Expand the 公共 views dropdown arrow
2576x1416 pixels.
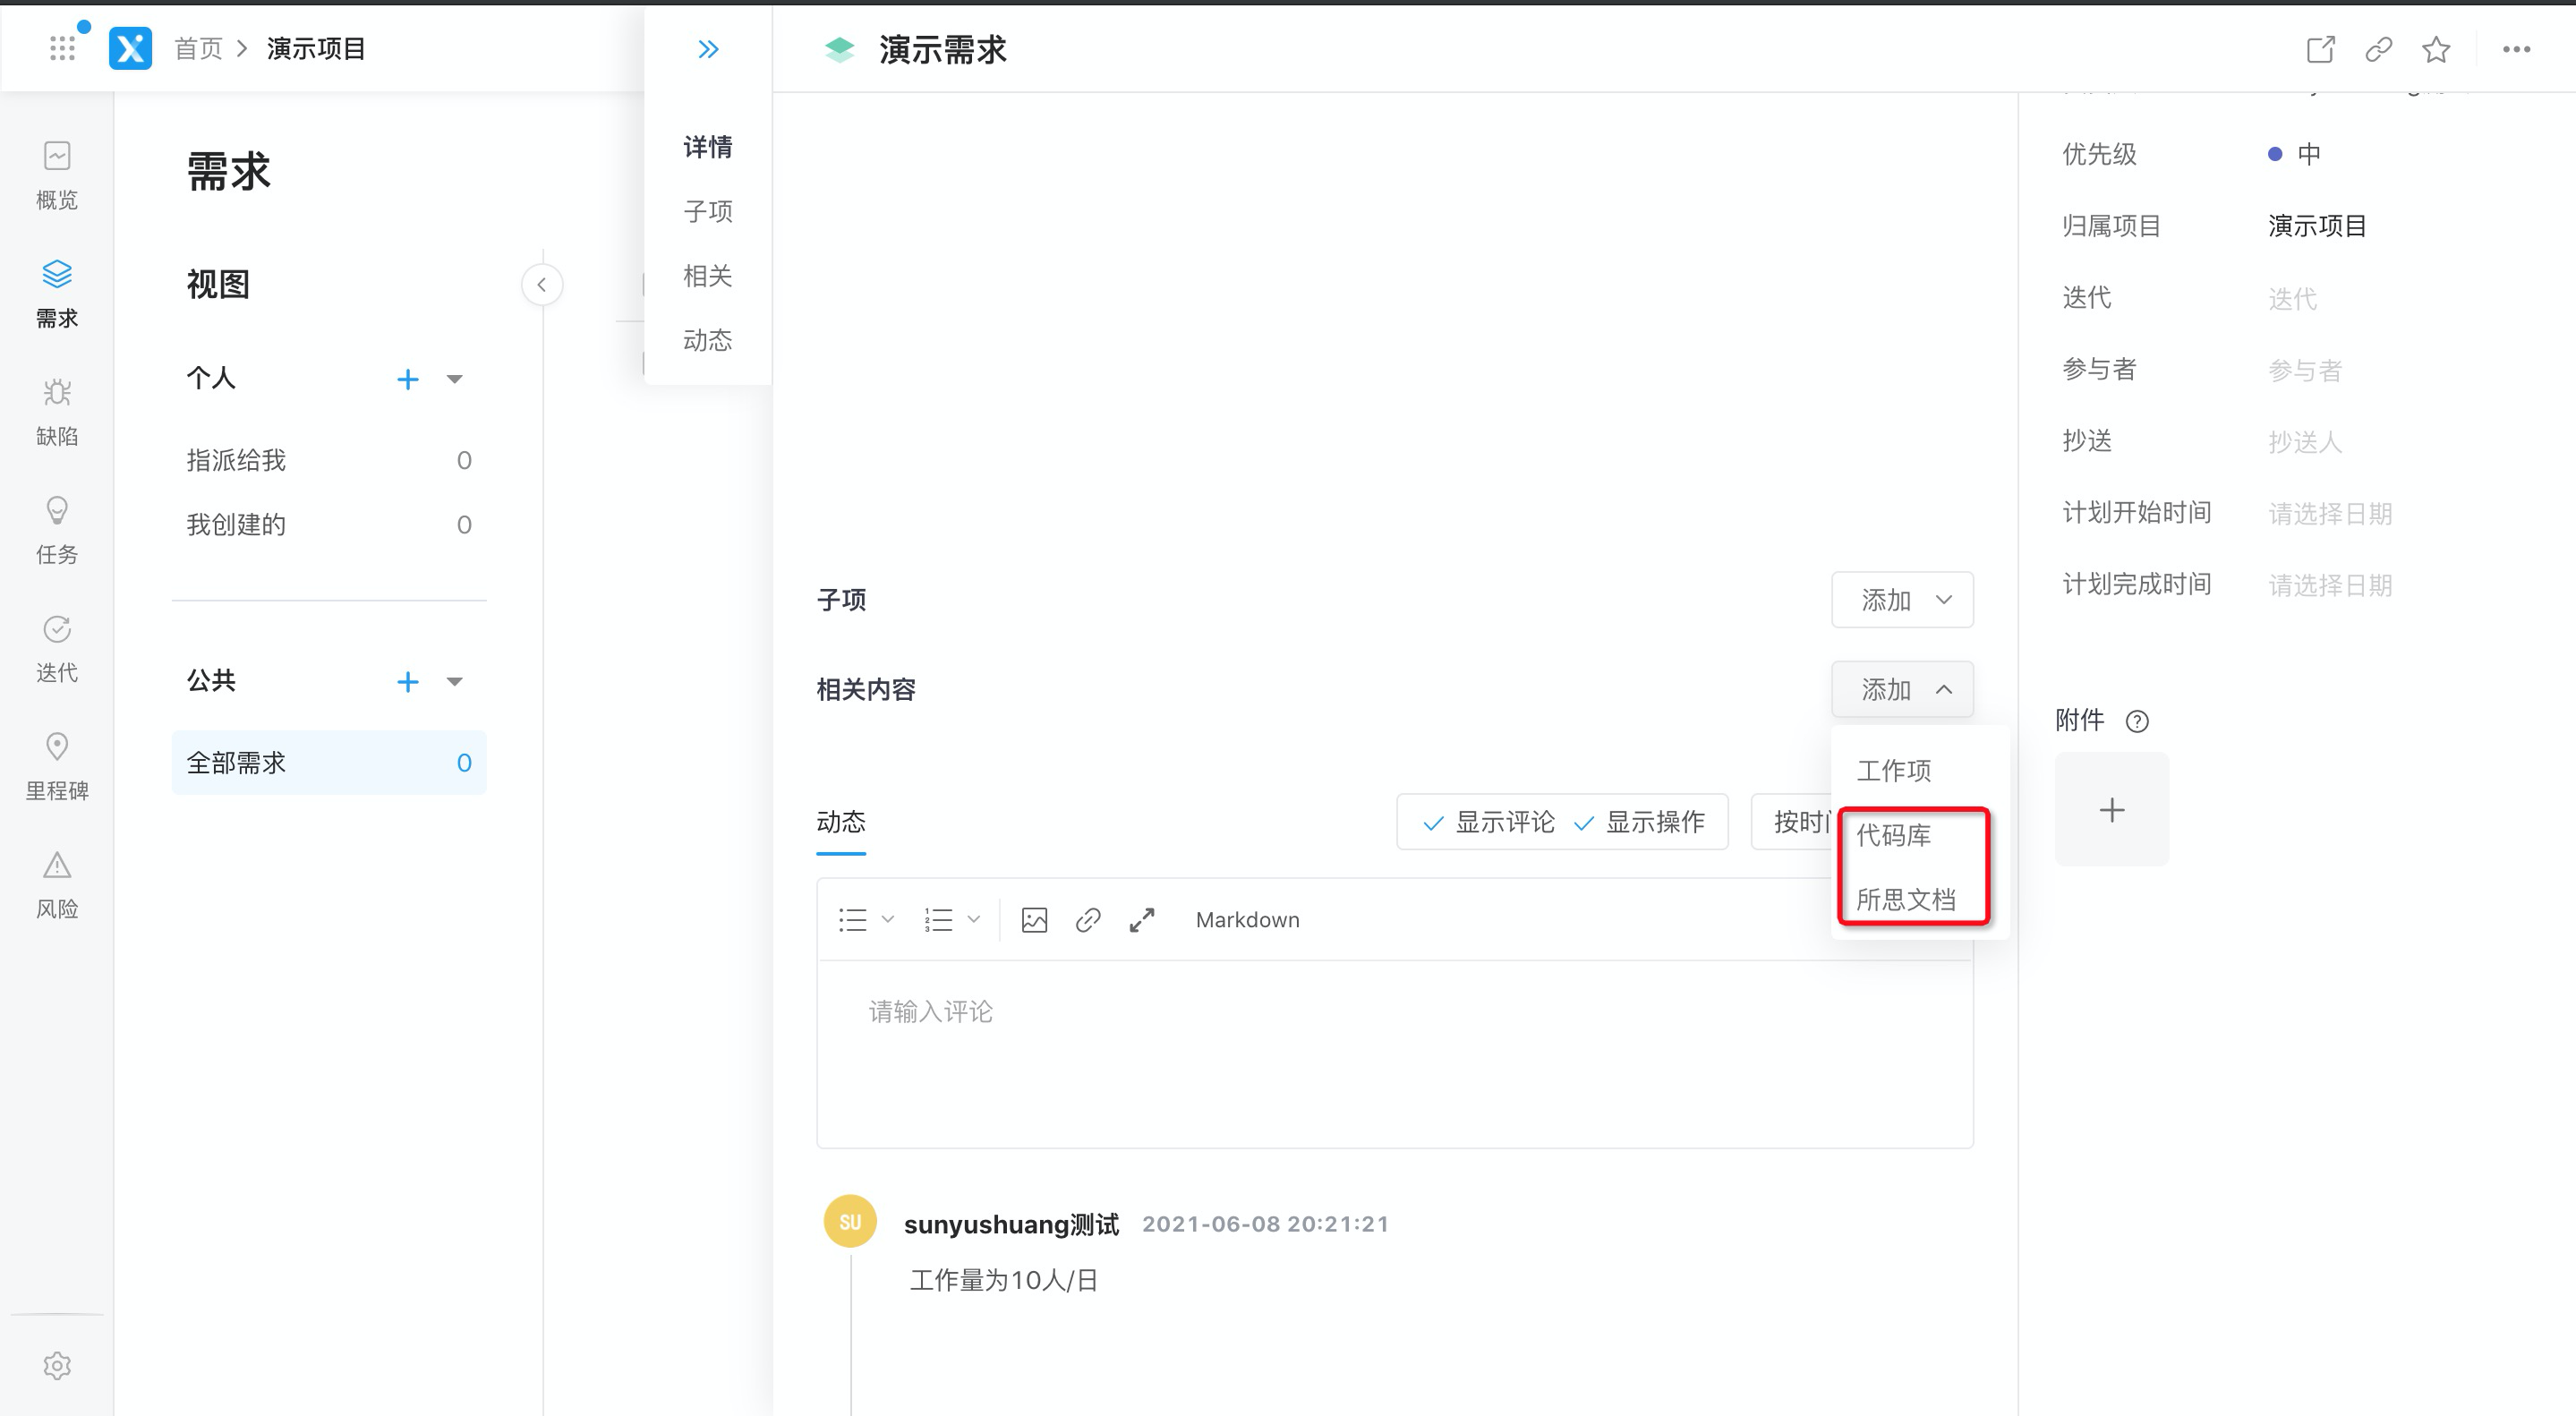pos(455,682)
